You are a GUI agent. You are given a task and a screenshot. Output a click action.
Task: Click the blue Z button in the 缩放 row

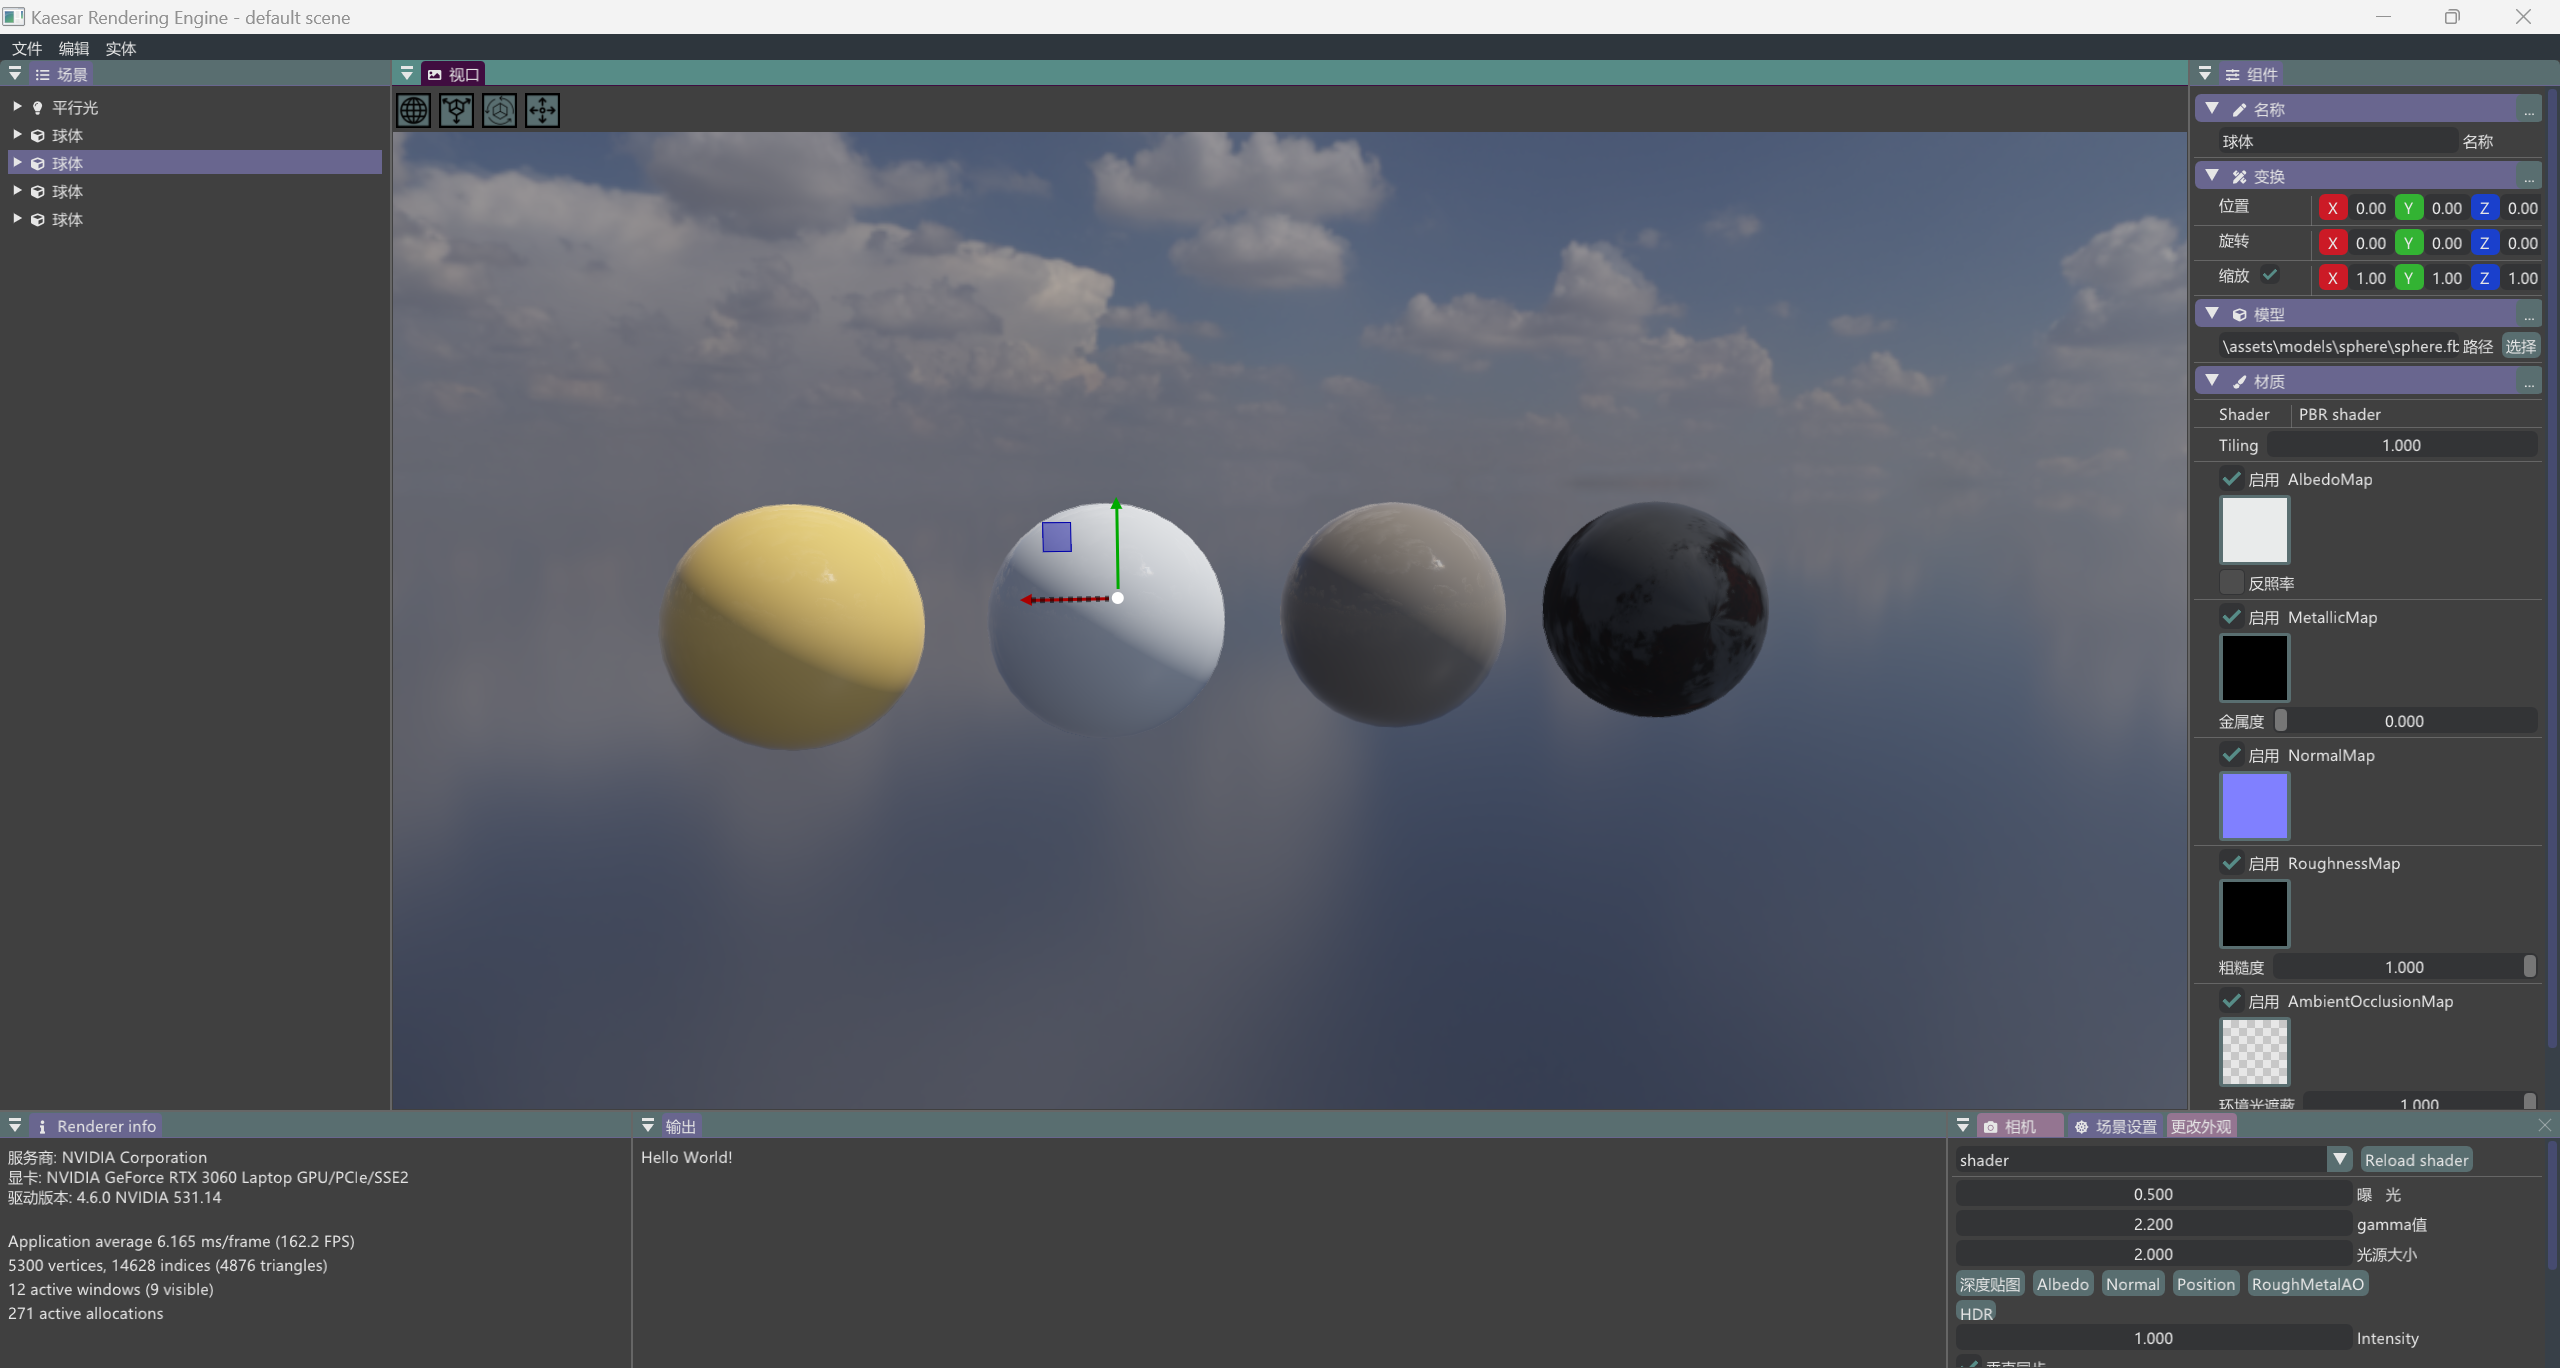coord(2484,278)
